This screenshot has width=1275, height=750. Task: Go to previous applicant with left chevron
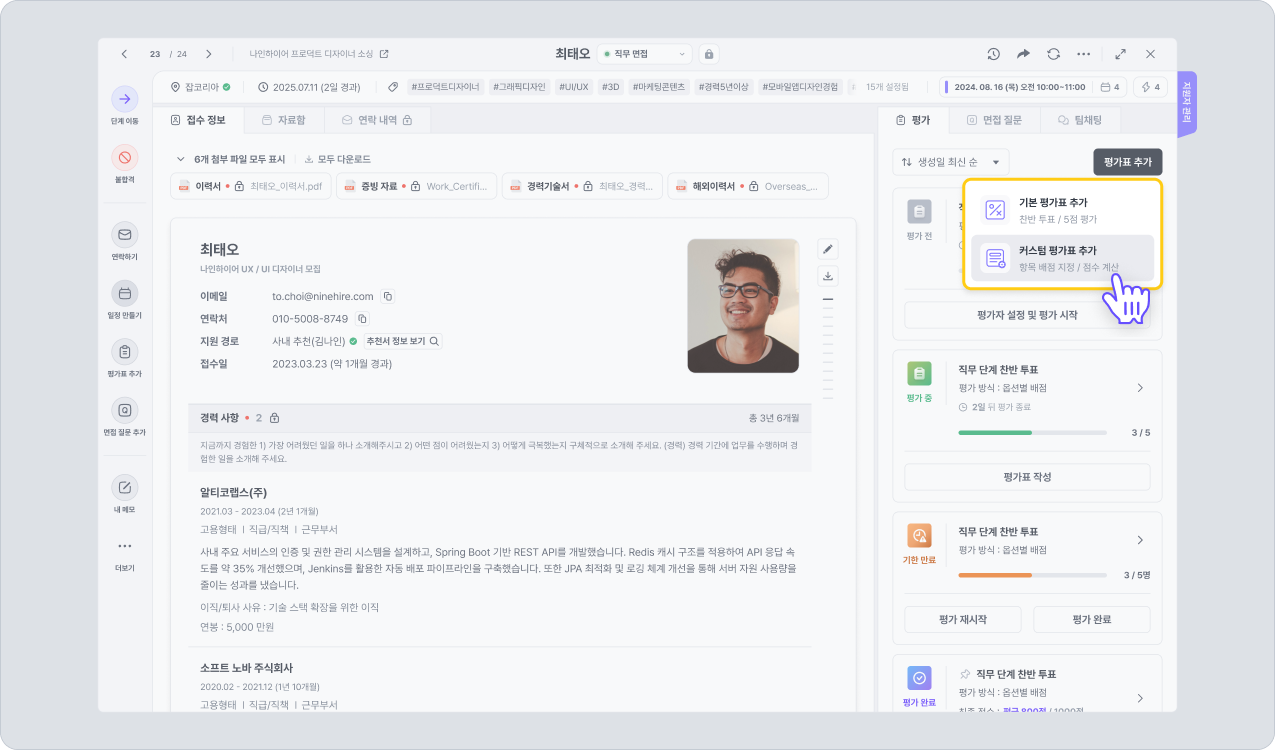(x=124, y=54)
